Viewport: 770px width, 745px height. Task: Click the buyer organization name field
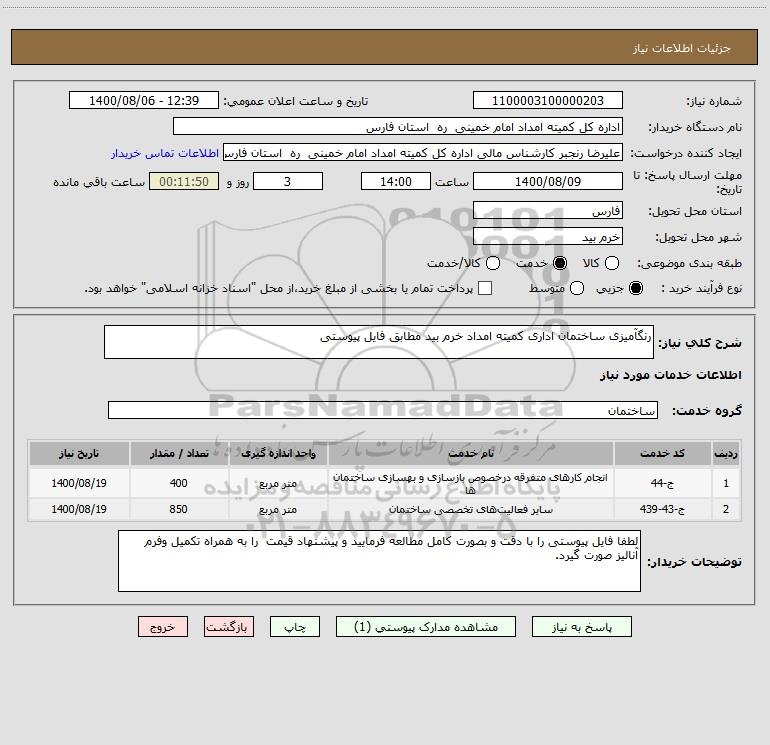click(398, 127)
